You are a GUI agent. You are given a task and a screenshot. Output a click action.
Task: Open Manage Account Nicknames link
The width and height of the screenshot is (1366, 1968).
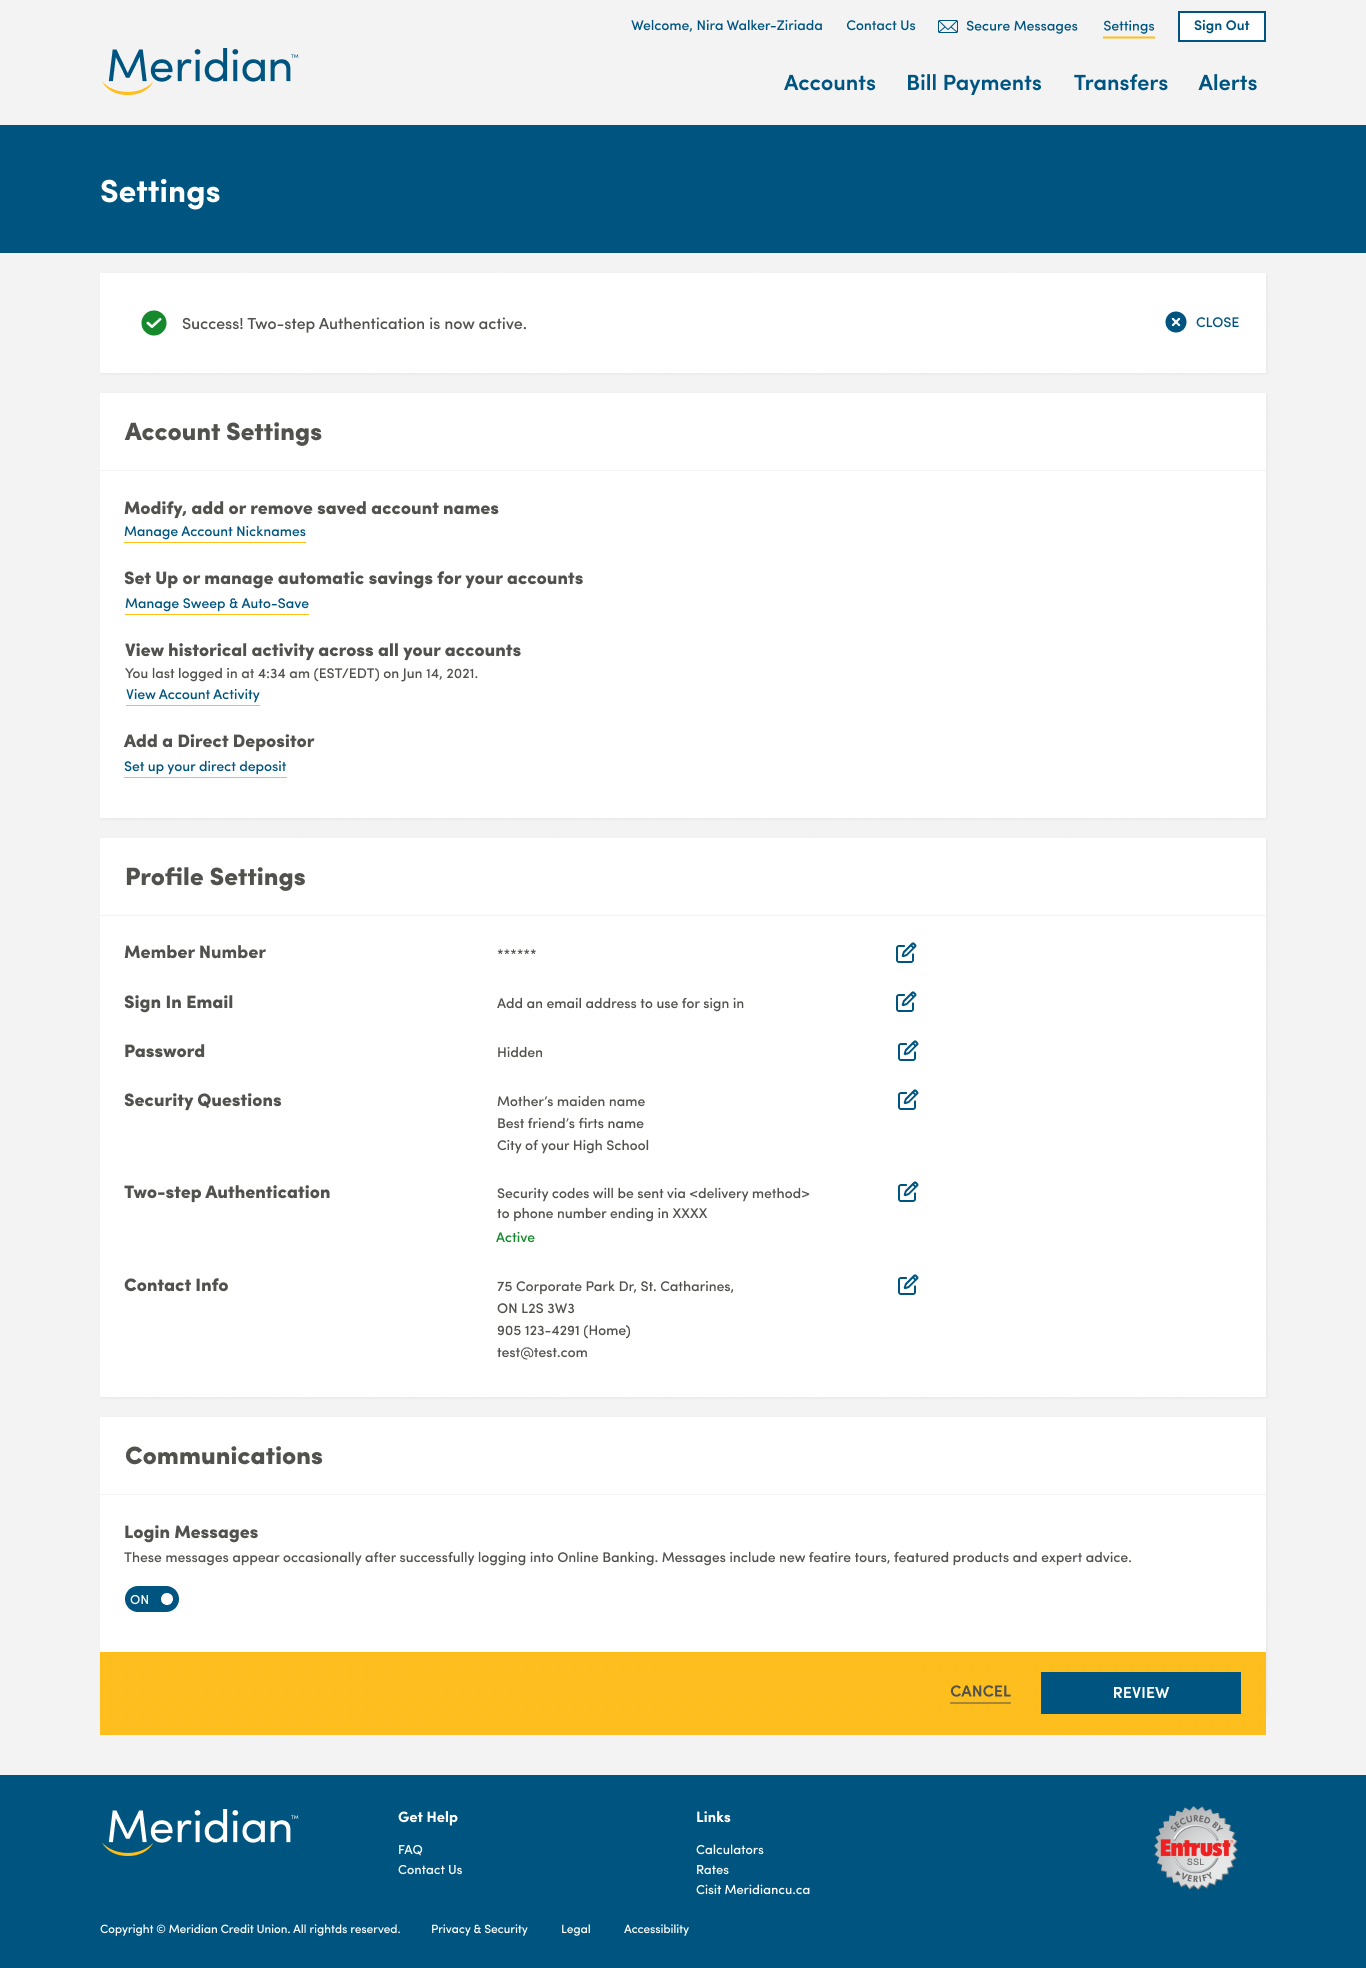pos(215,532)
